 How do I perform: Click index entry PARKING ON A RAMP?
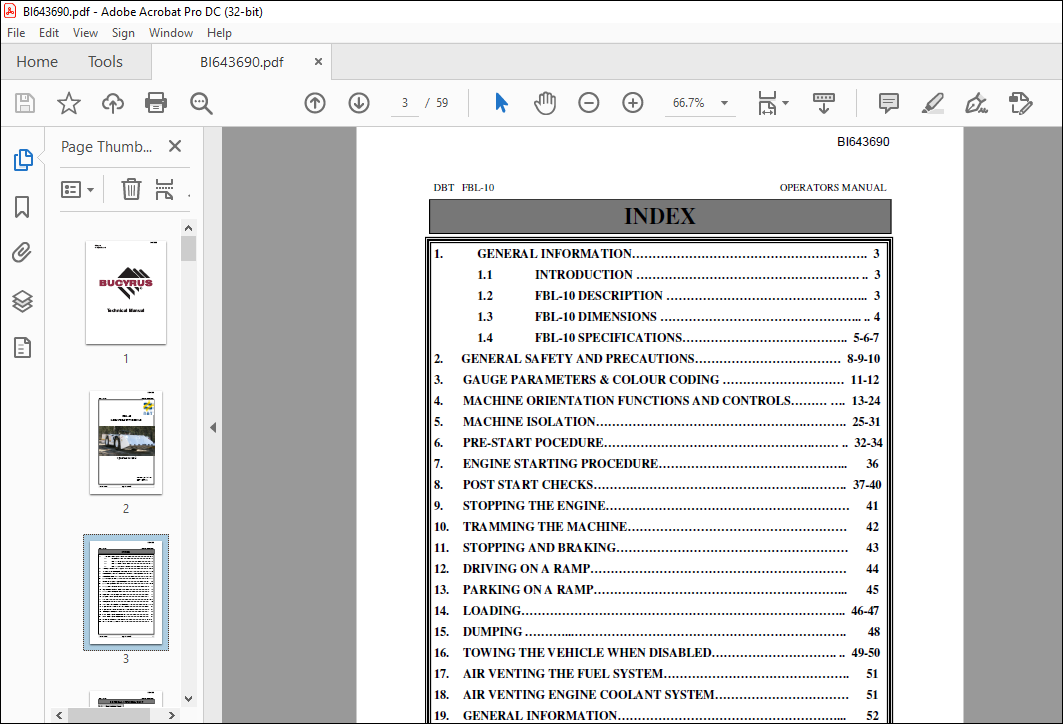[529, 590]
